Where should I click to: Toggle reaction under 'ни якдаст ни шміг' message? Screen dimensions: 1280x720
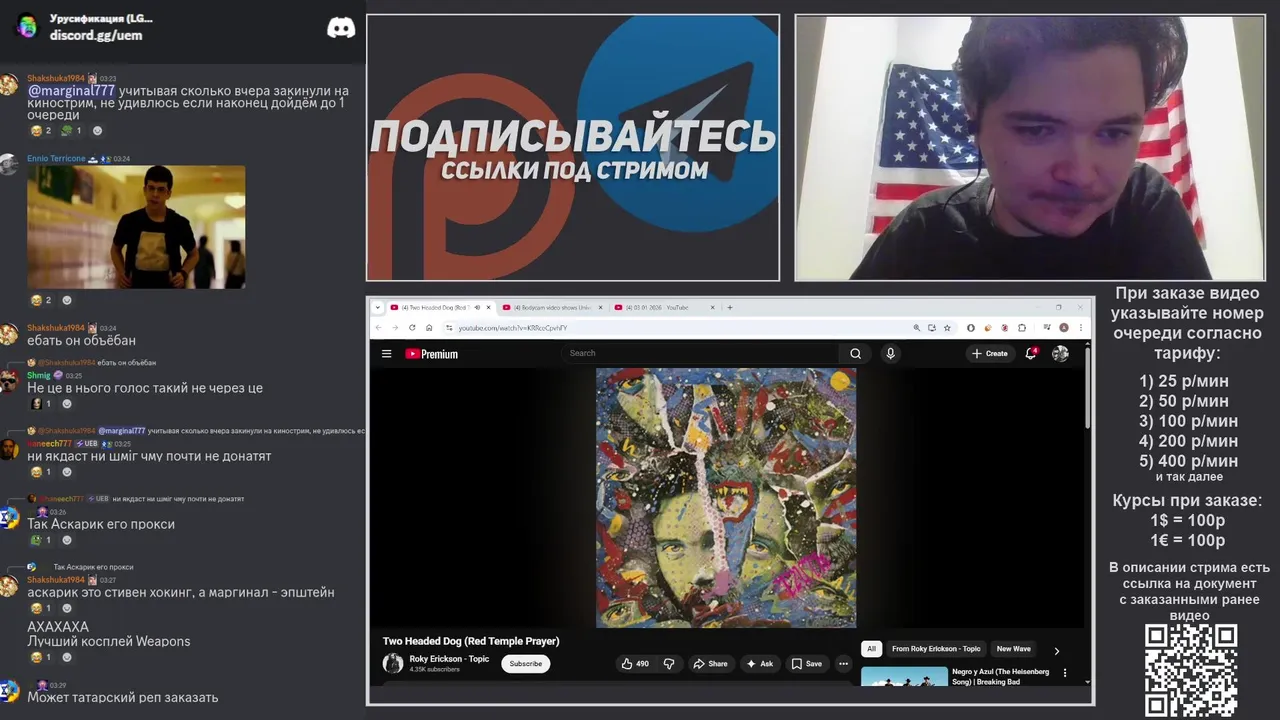click(x=41, y=472)
